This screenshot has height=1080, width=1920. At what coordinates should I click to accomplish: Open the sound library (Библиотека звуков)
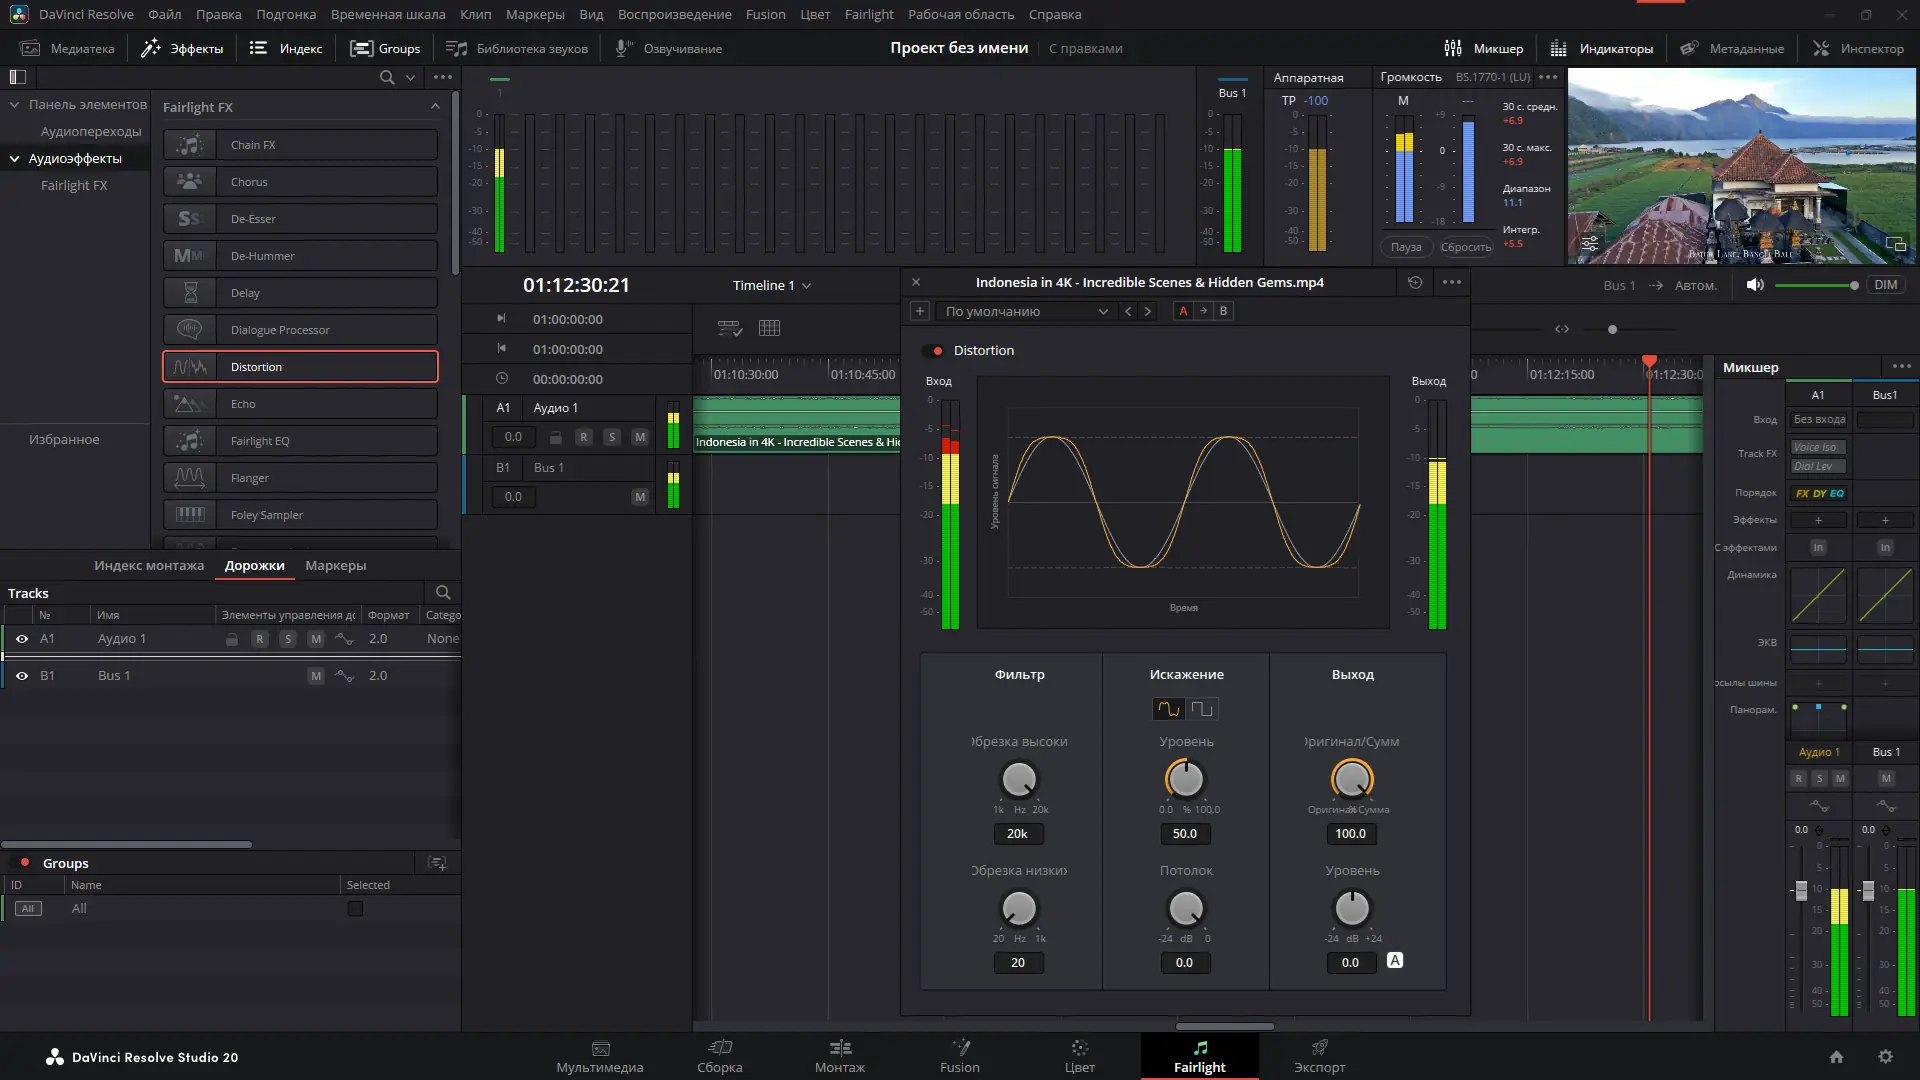(517, 47)
